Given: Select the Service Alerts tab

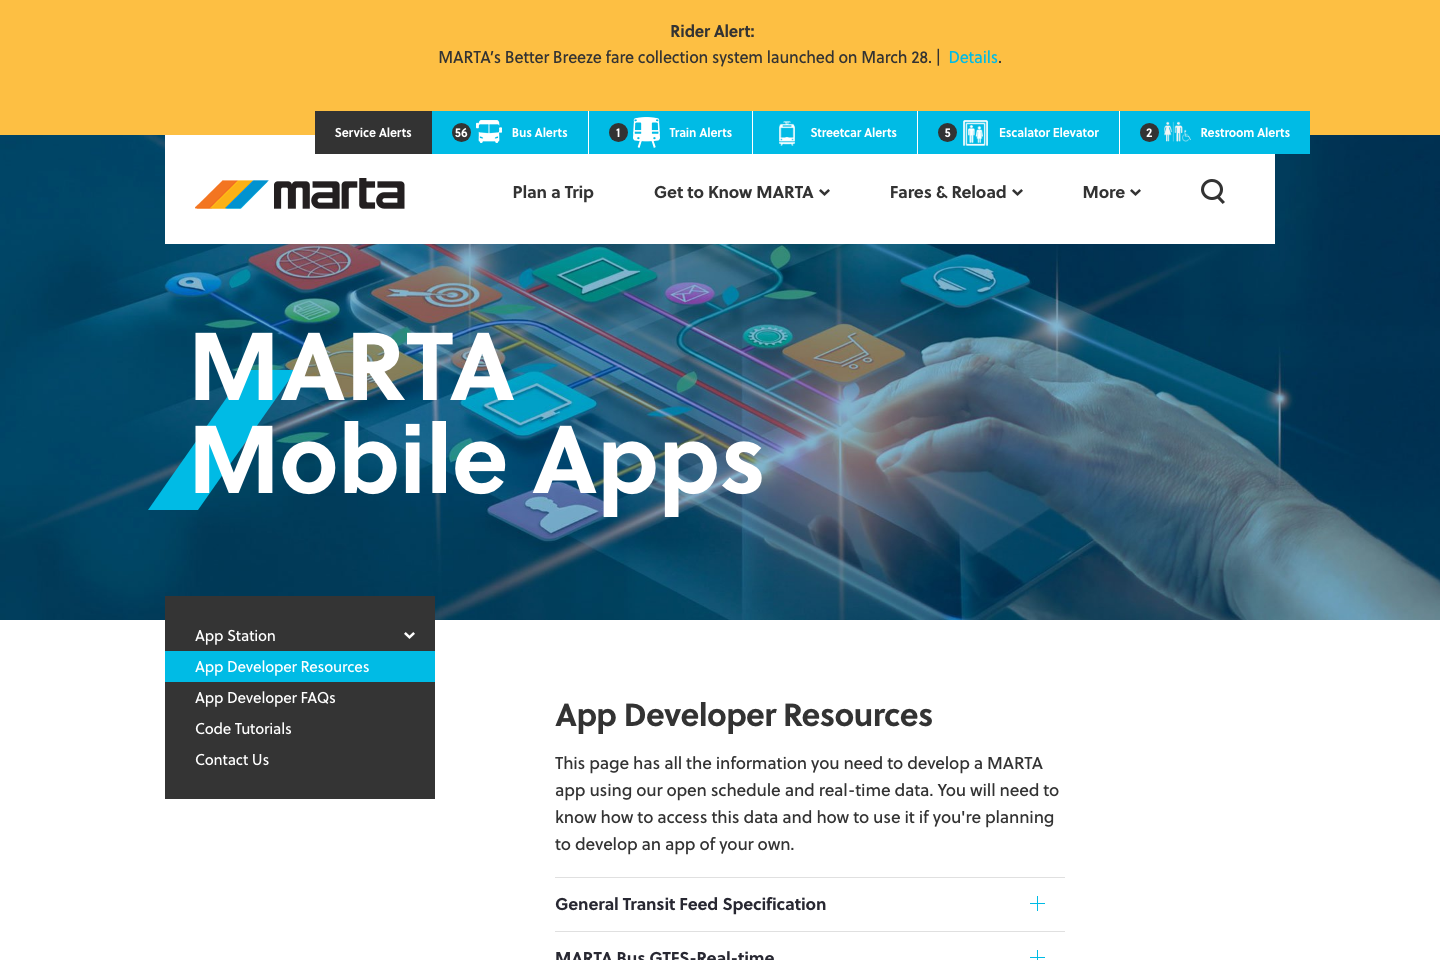Looking at the screenshot, I should [x=373, y=133].
